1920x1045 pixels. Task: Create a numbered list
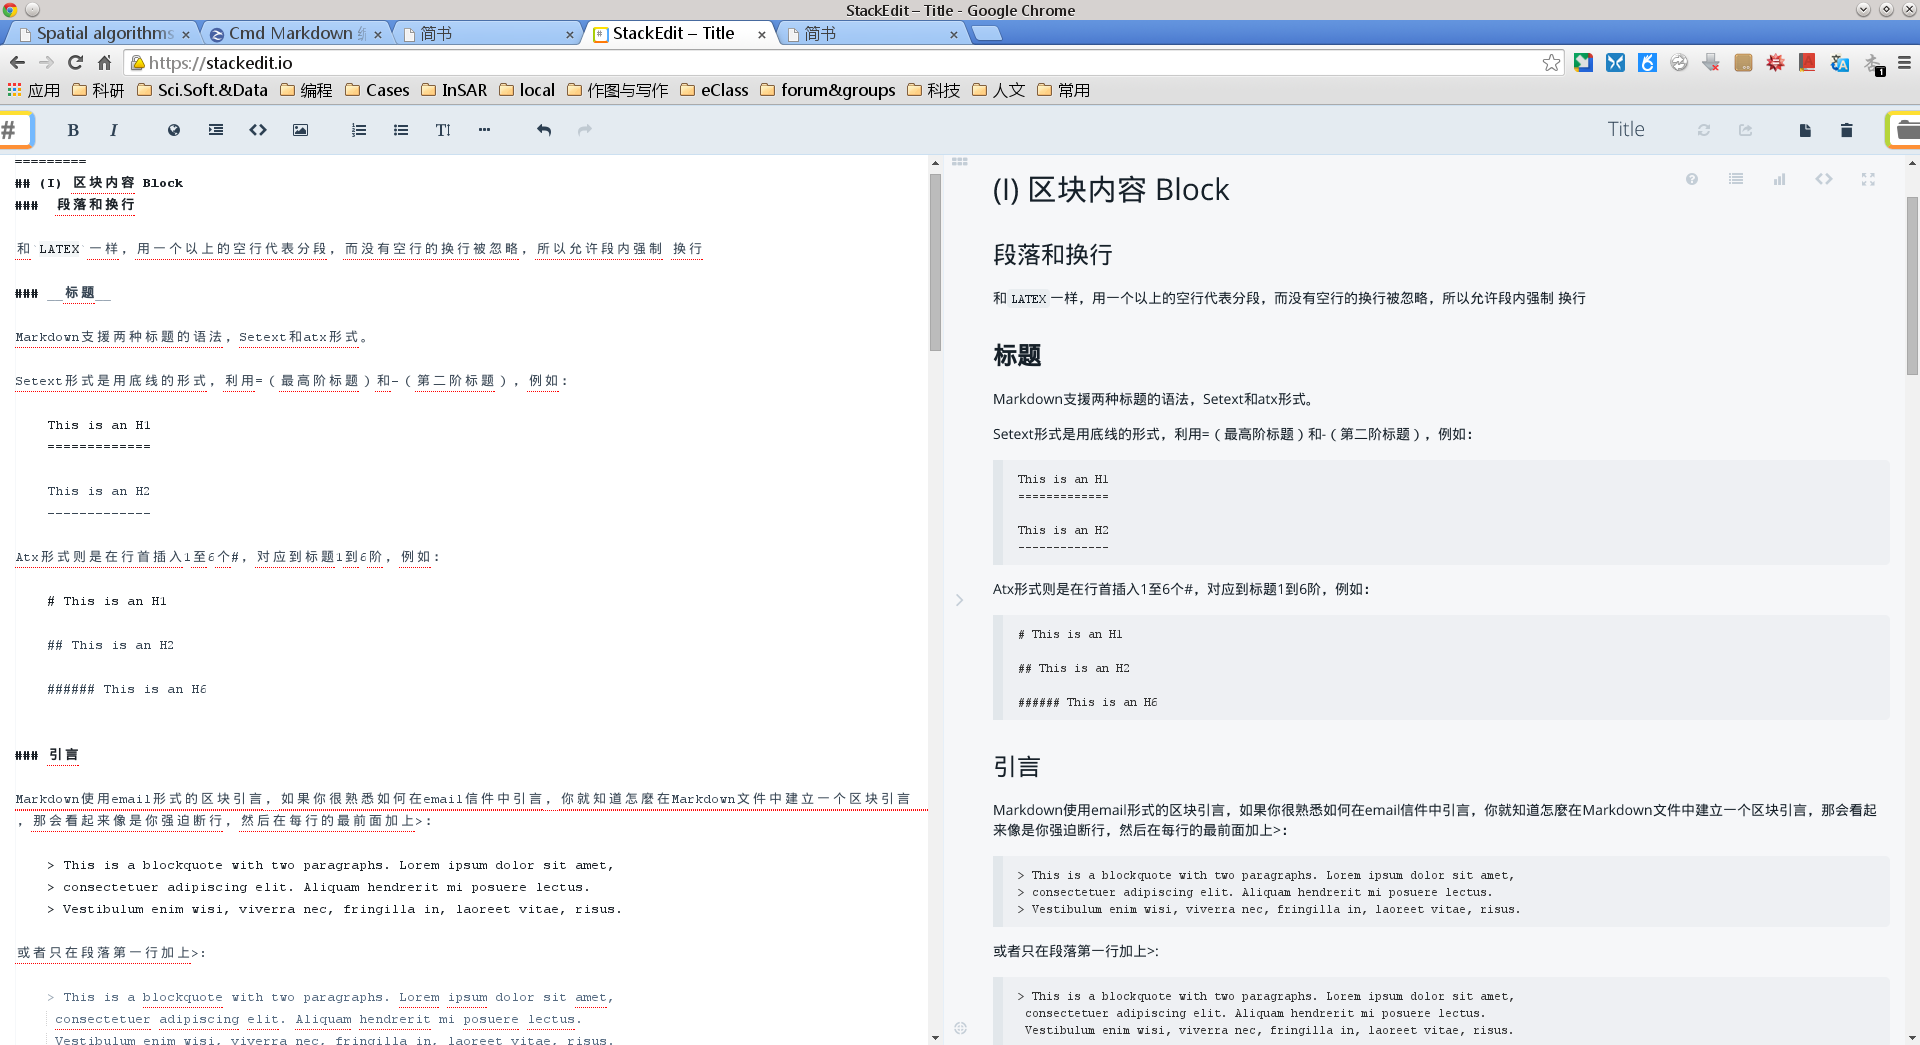pos(359,130)
